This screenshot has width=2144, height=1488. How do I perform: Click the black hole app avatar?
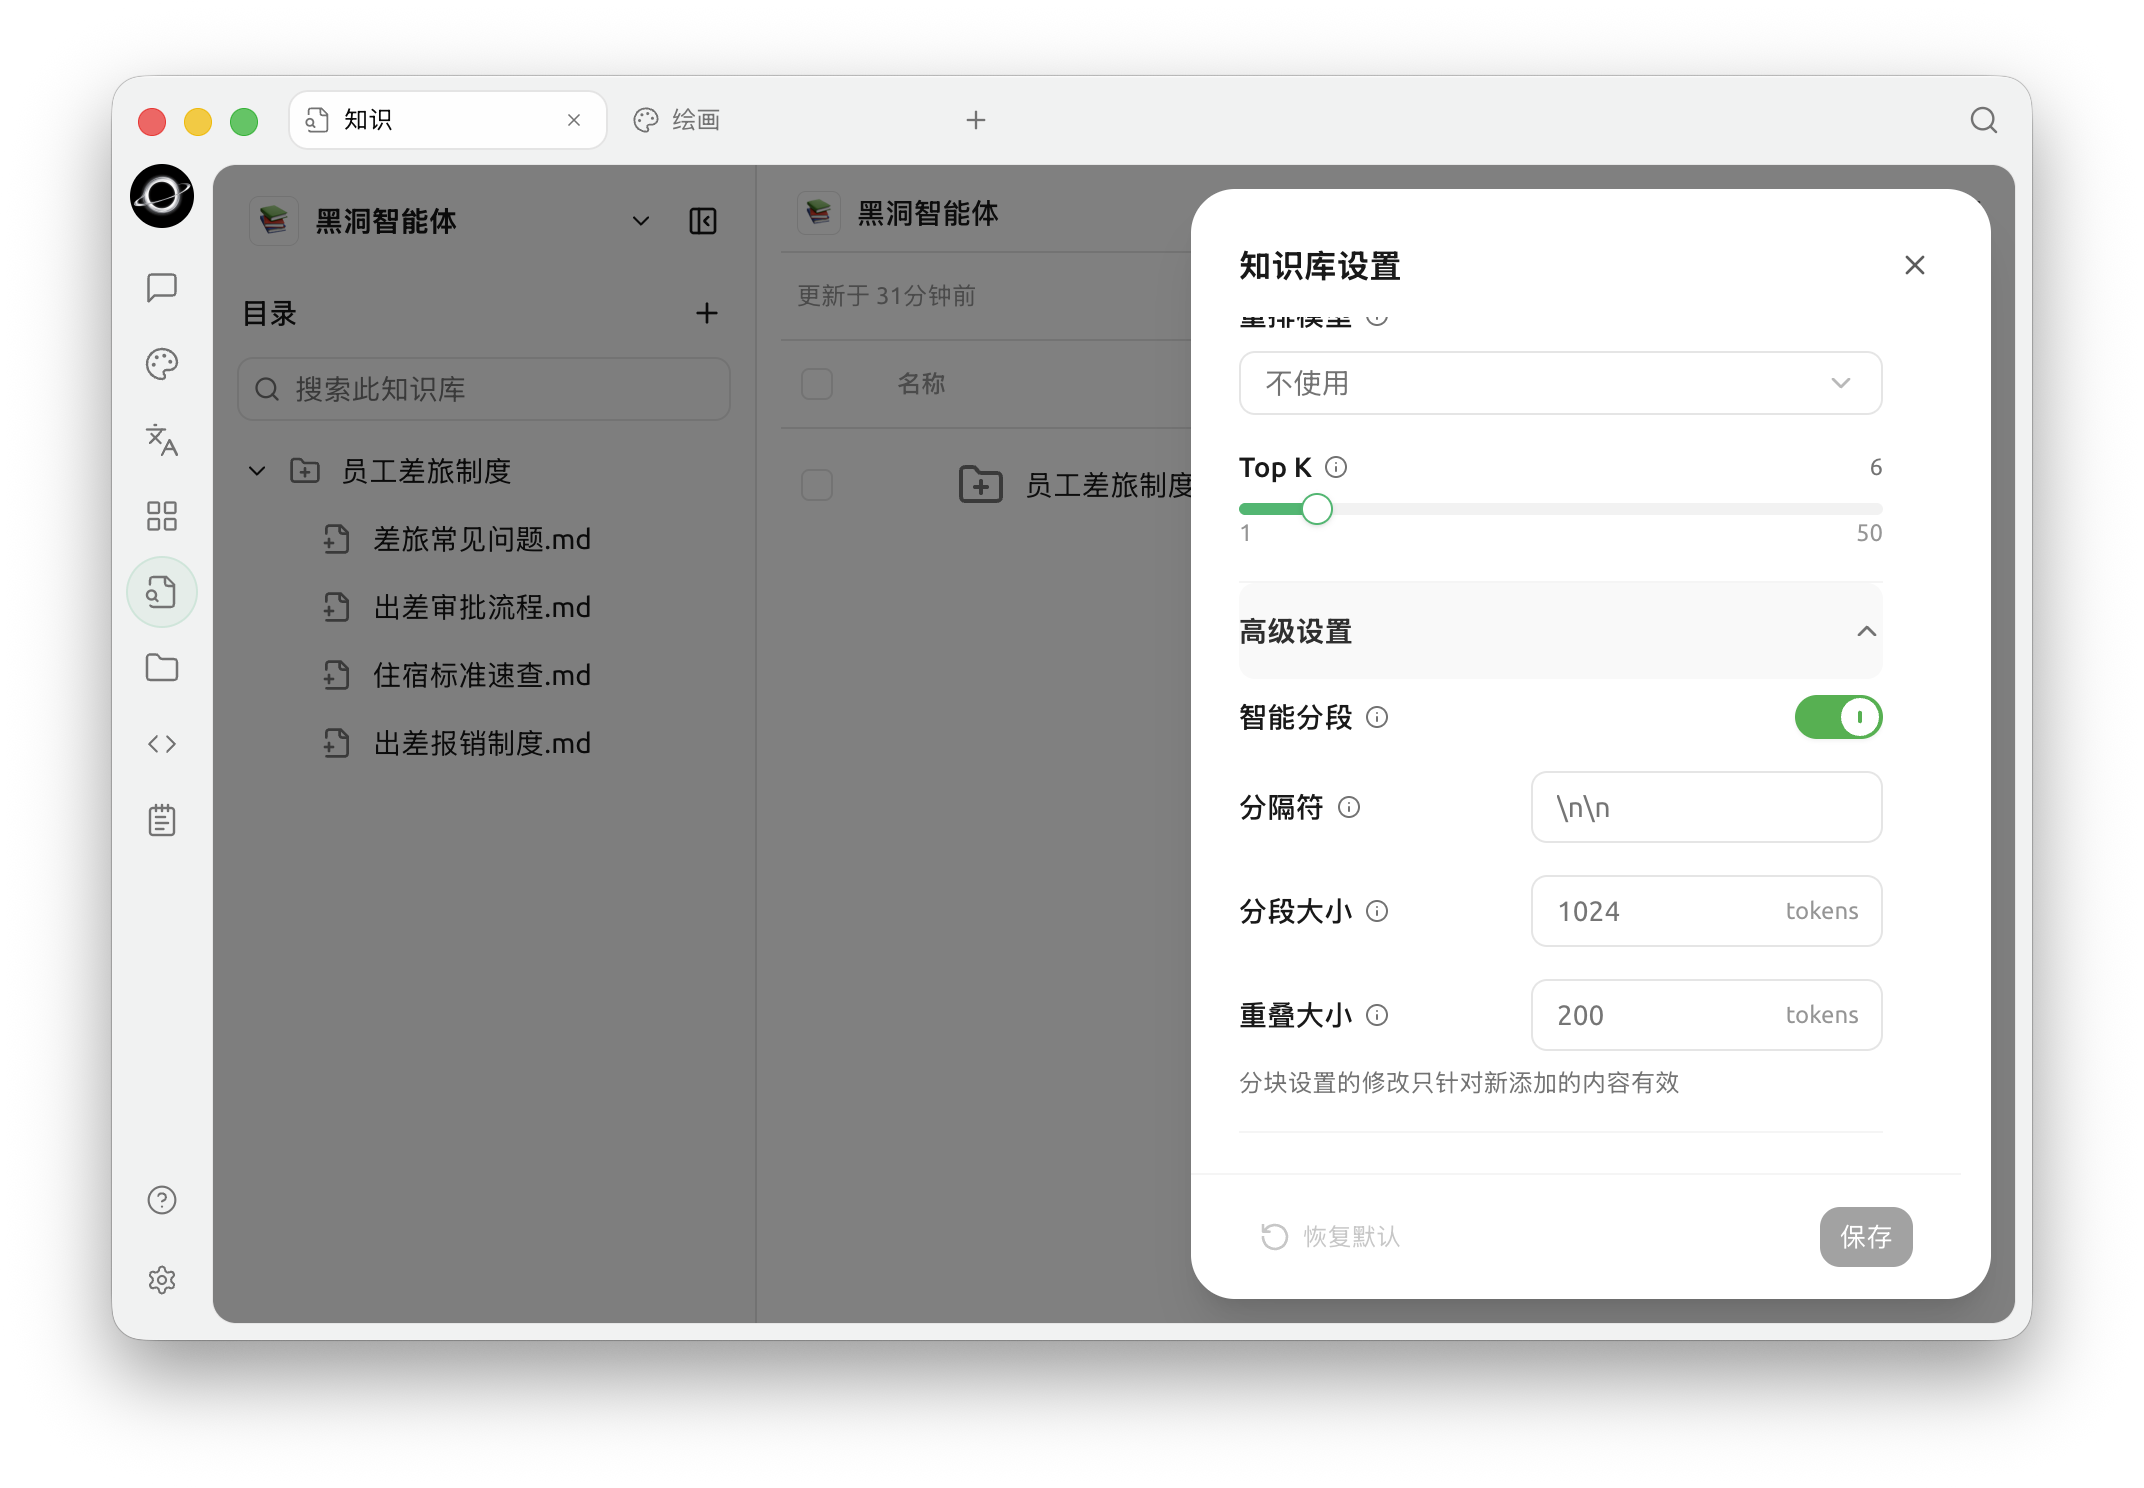162,196
